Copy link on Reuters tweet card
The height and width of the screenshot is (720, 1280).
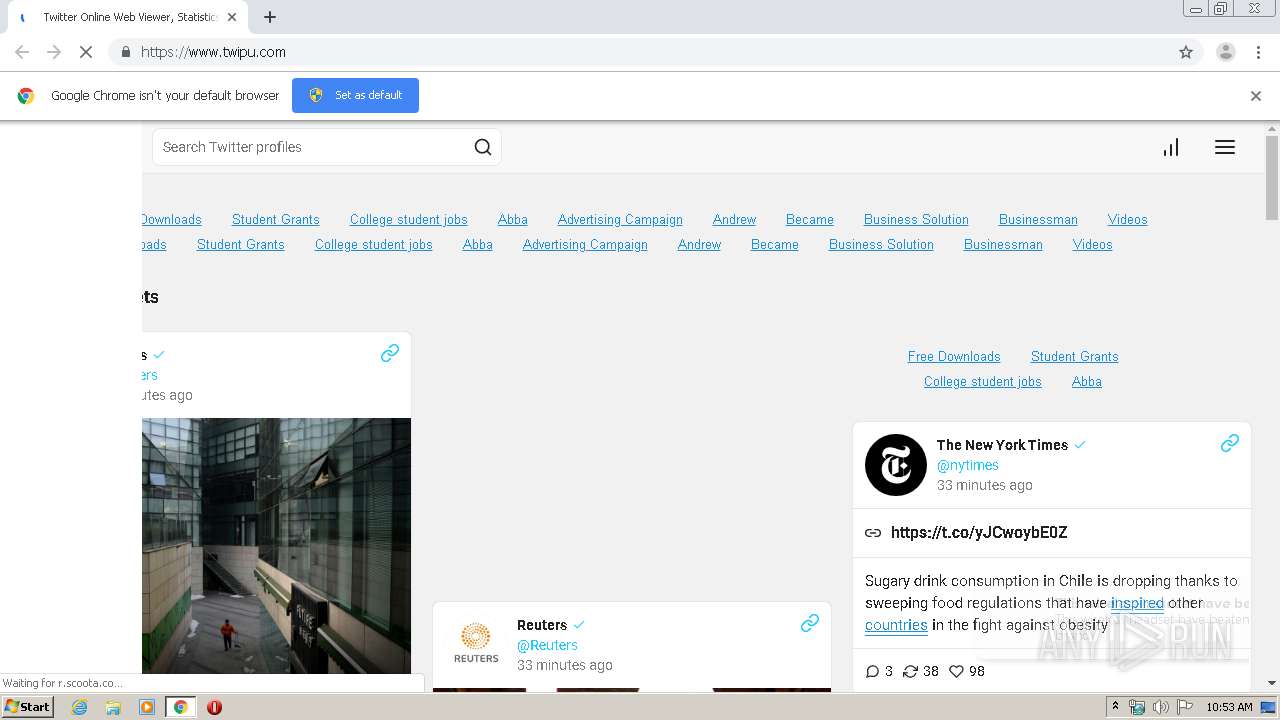pos(810,623)
